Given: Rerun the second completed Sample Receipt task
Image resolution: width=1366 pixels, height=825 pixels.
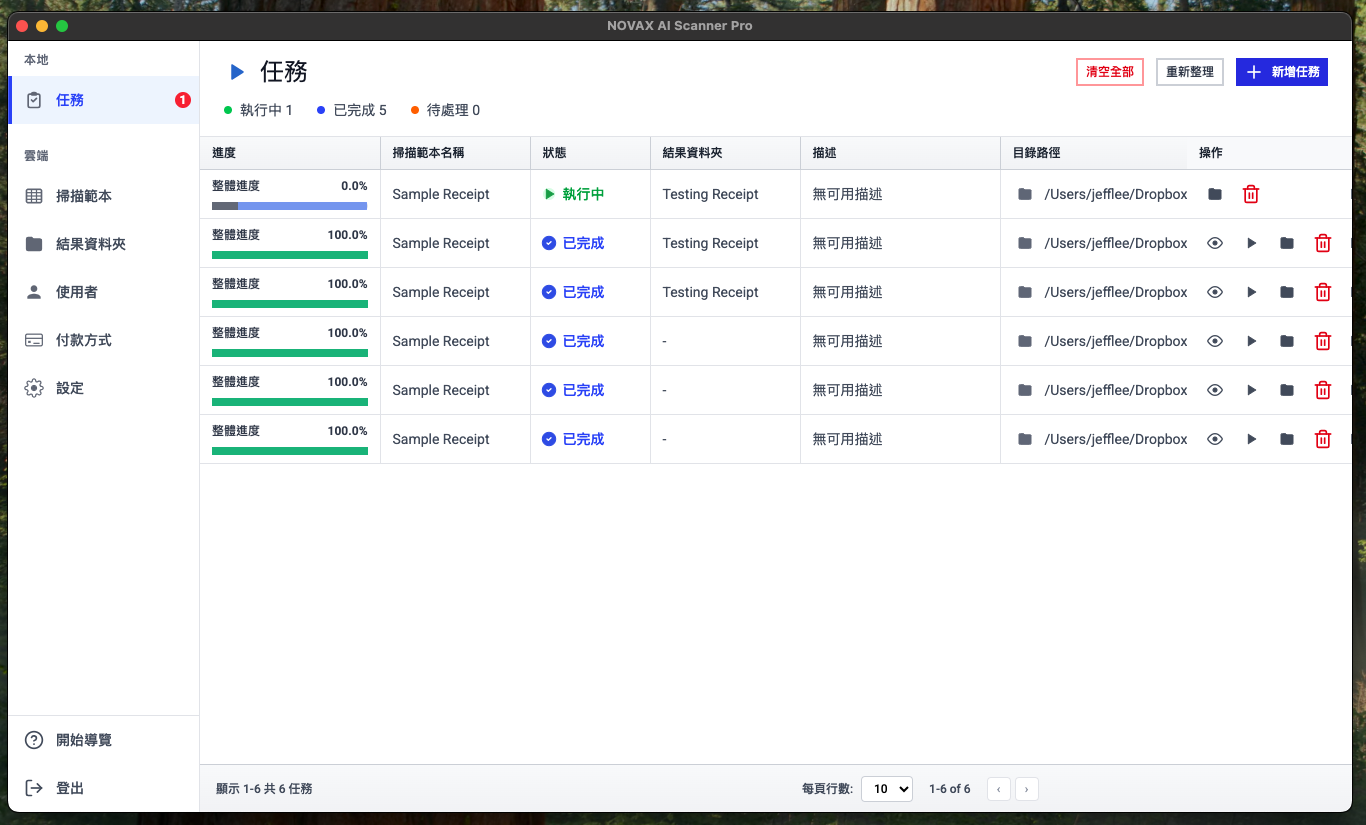Looking at the screenshot, I should [1251, 292].
